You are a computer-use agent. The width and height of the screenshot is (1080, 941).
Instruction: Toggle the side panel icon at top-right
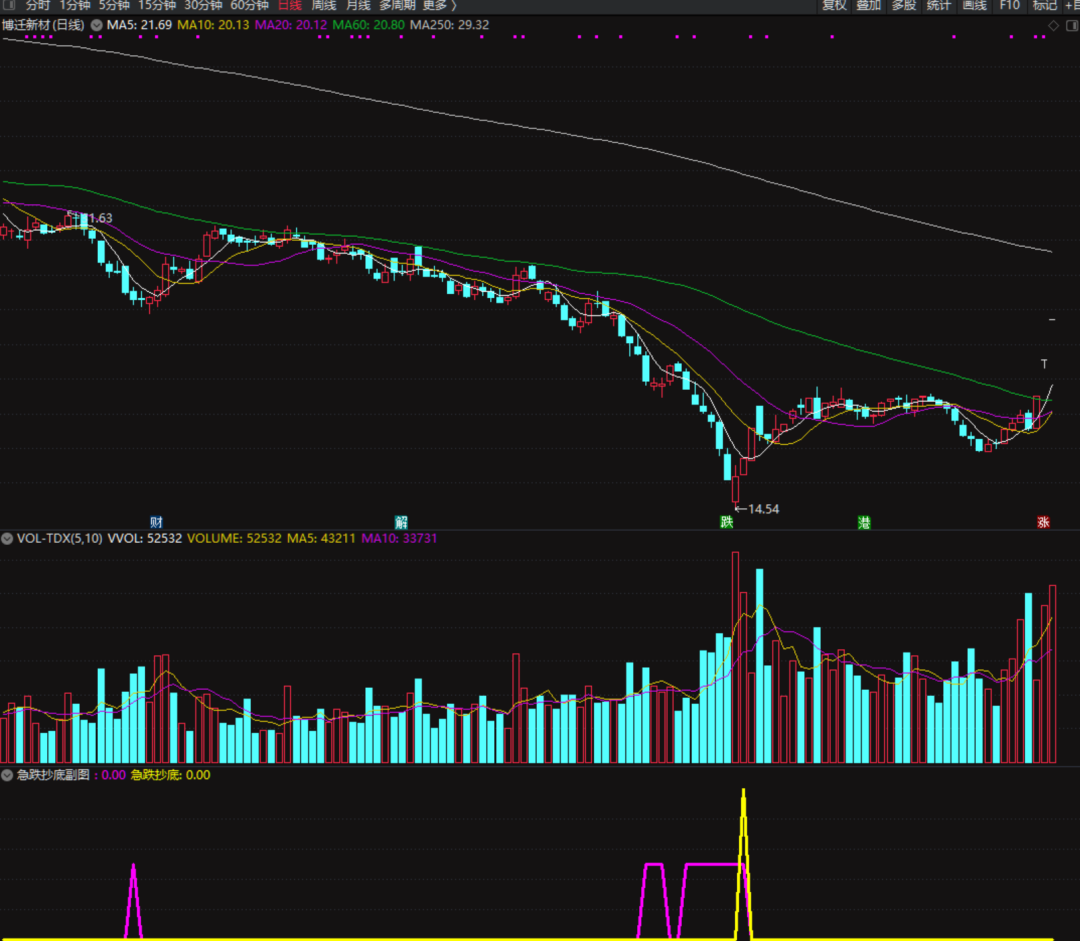coord(1072,25)
